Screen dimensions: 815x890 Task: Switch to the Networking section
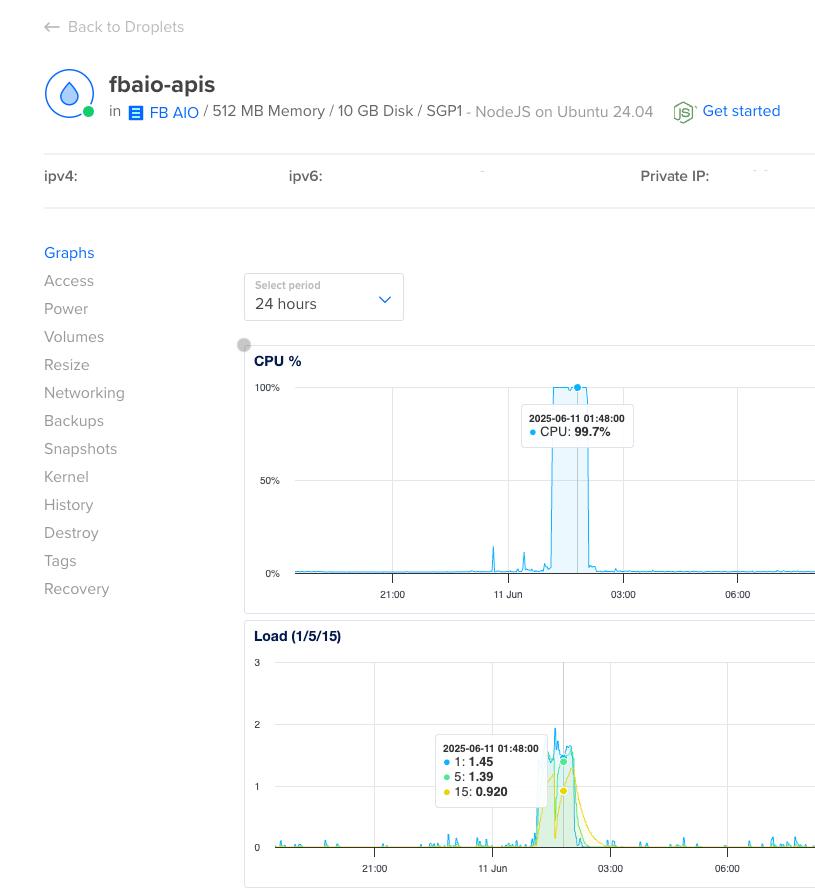pos(84,393)
